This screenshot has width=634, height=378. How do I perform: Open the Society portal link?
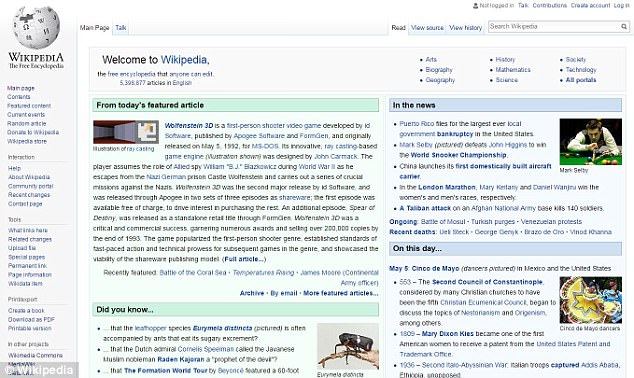(576, 59)
